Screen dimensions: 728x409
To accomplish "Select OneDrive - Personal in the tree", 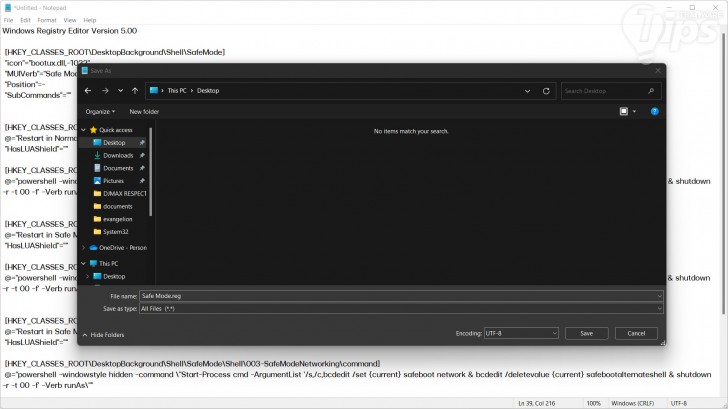I will [123, 248].
